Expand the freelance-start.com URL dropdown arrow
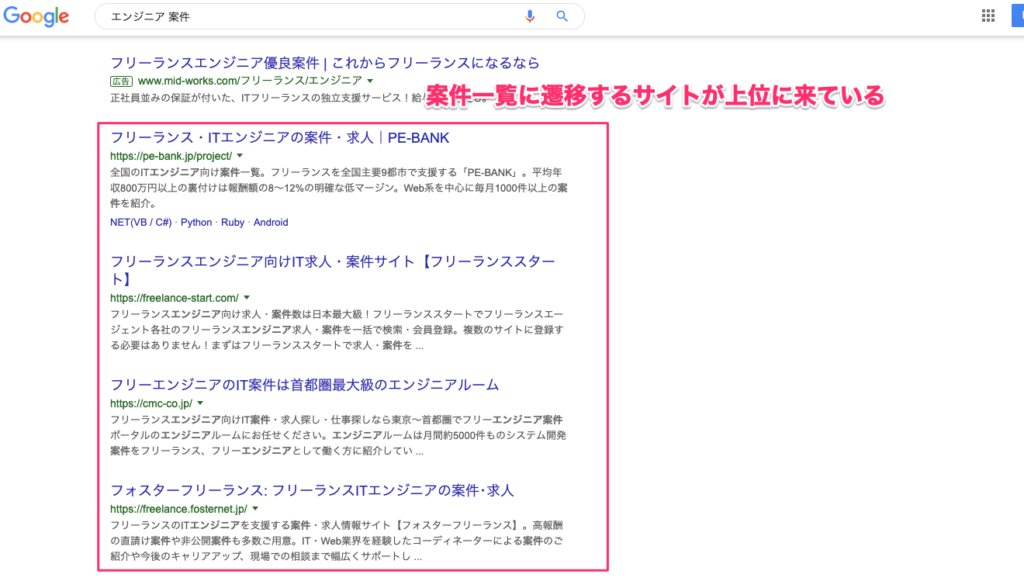The height and width of the screenshot is (581, 1024). 247,298
